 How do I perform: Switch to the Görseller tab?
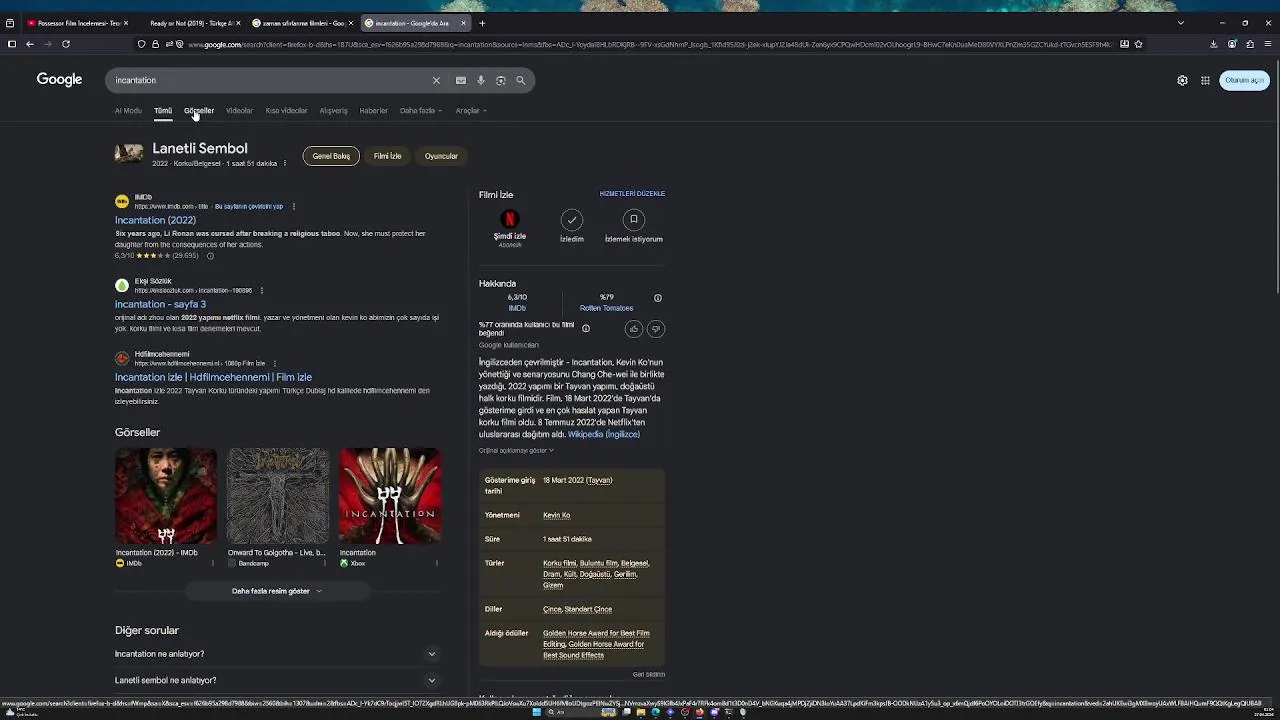pyautogui.click(x=199, y=111)
